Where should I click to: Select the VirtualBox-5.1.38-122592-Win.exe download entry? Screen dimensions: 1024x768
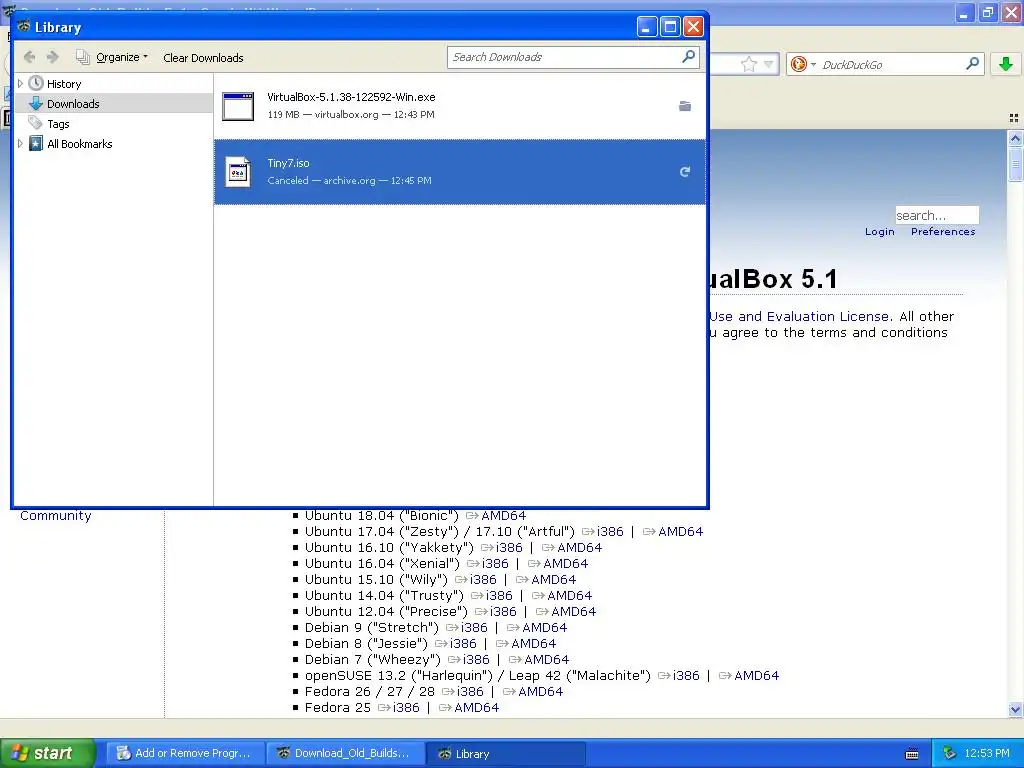pyautogui.click(x=460, y=106)
